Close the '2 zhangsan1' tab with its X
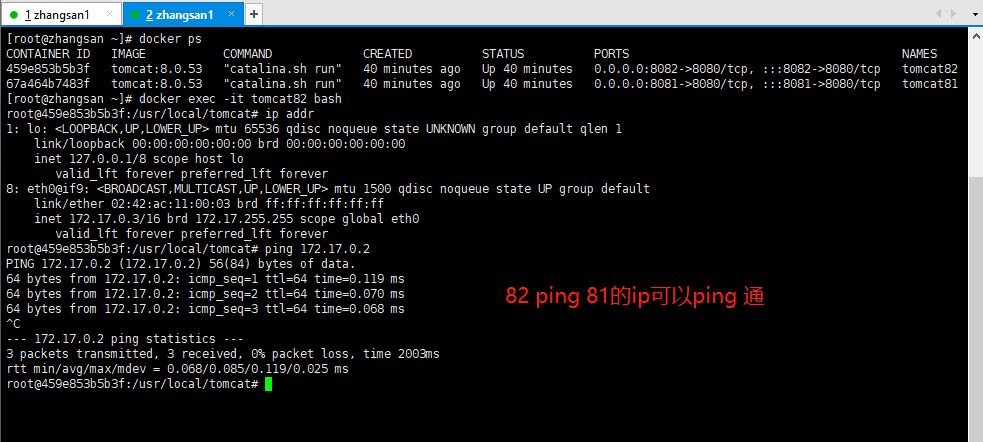Screen dimensions: 983x442 click(x=233, y=14)
